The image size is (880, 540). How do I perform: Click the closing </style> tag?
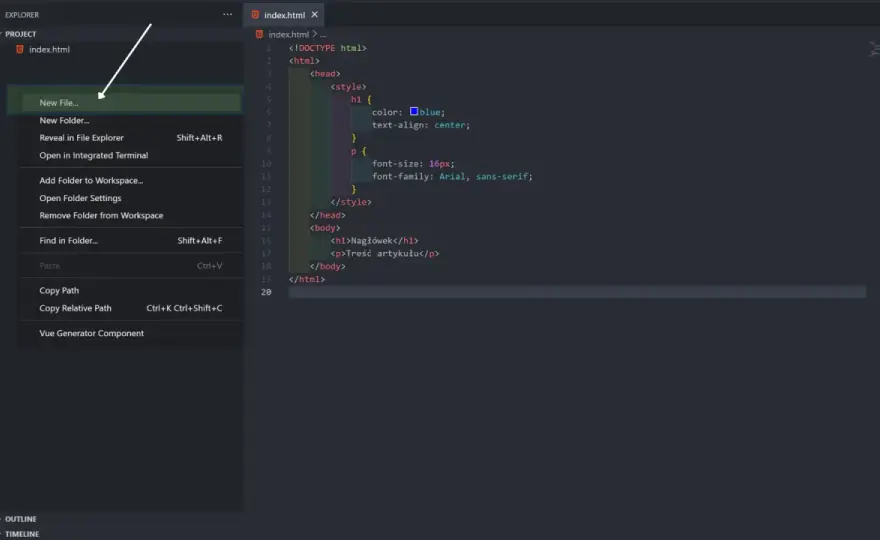click(x=351, y=202)
